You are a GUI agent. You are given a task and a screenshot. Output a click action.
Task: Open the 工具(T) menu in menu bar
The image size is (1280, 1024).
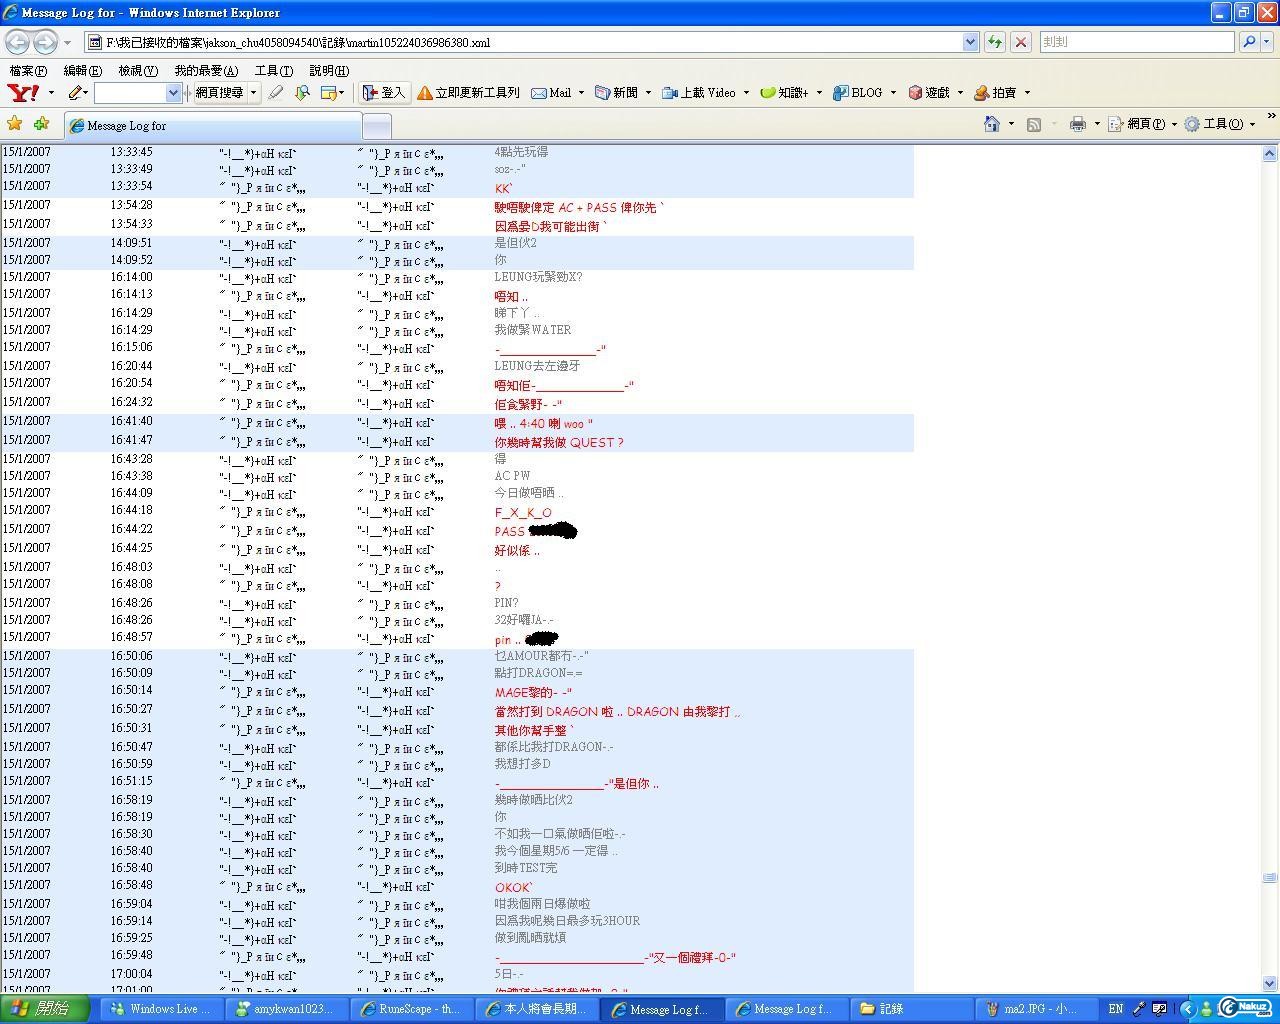tap(274, 70)
